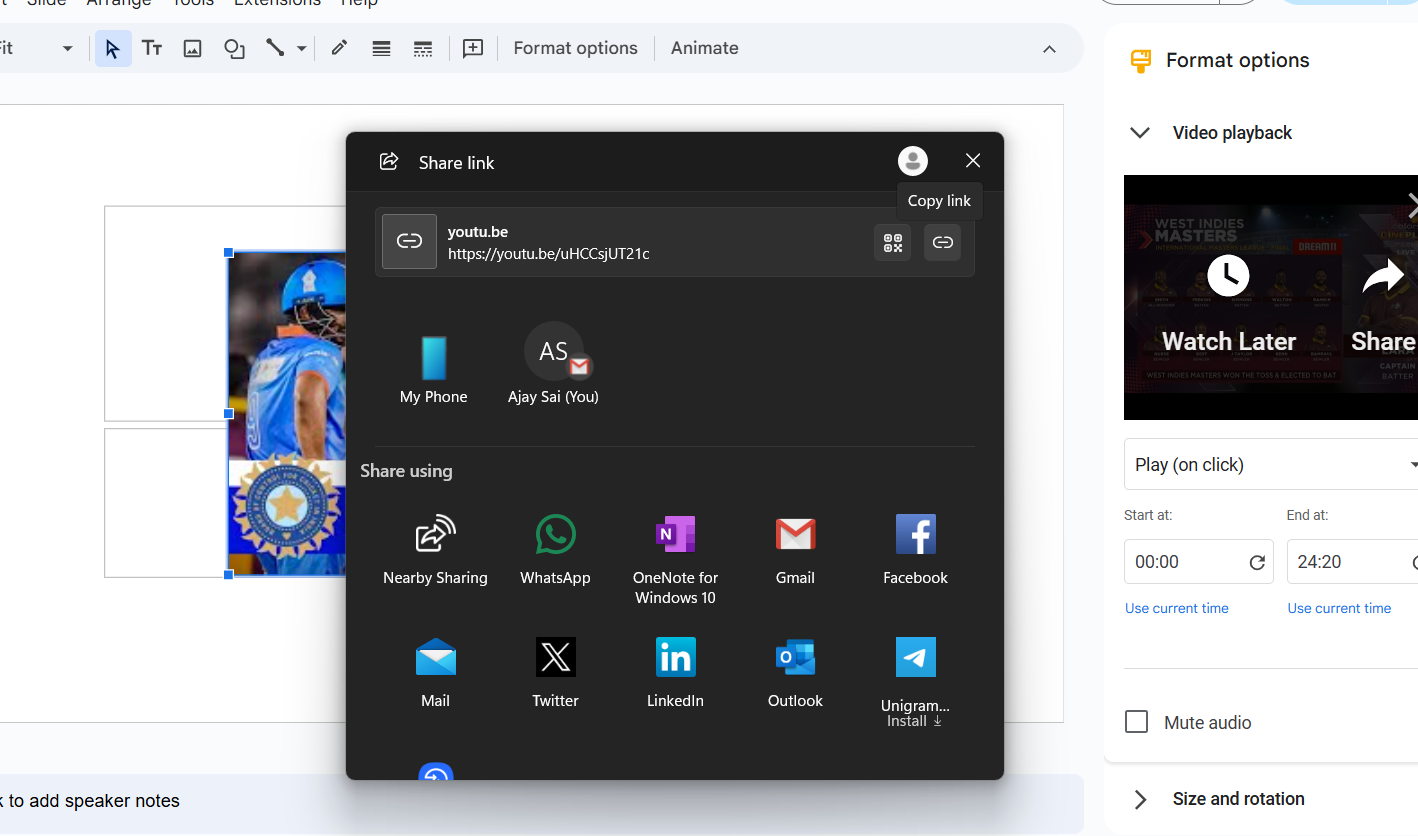Screen dimensions: 1418x836
Task: Enable the Mute audio checkbox
Action: click(1136, 722)
